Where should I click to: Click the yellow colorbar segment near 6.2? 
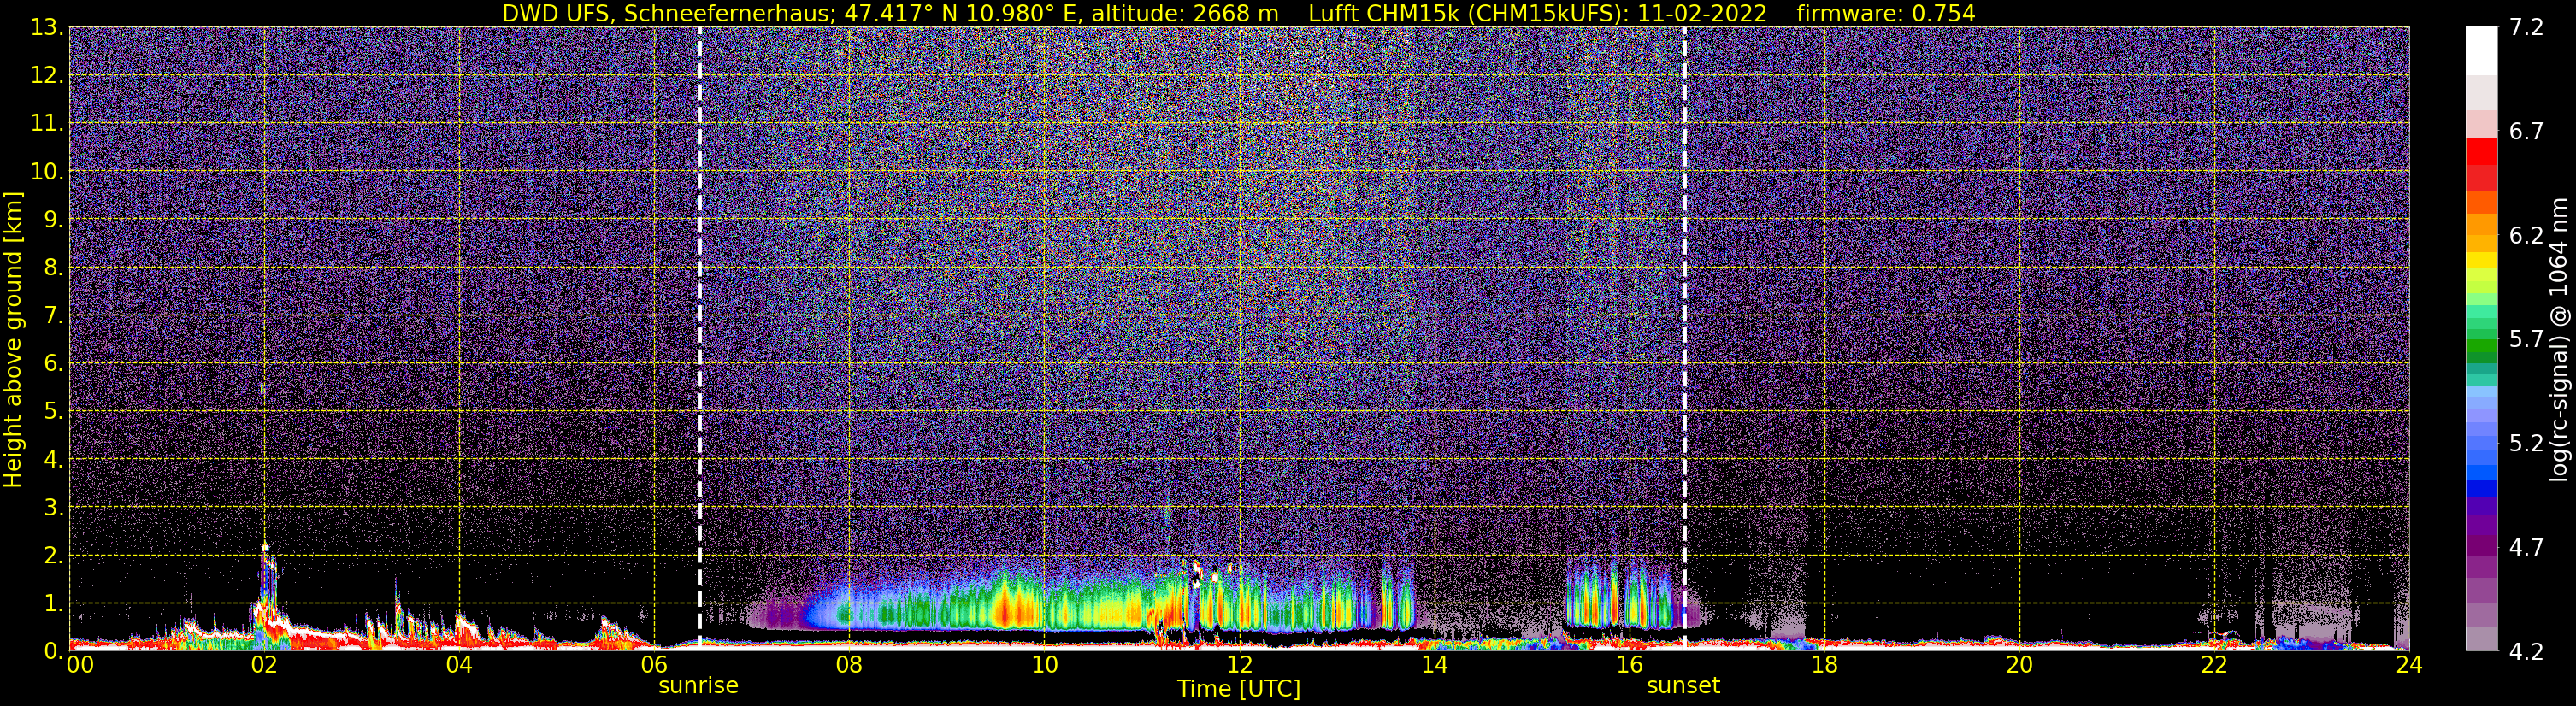[x=2481, y=260]
